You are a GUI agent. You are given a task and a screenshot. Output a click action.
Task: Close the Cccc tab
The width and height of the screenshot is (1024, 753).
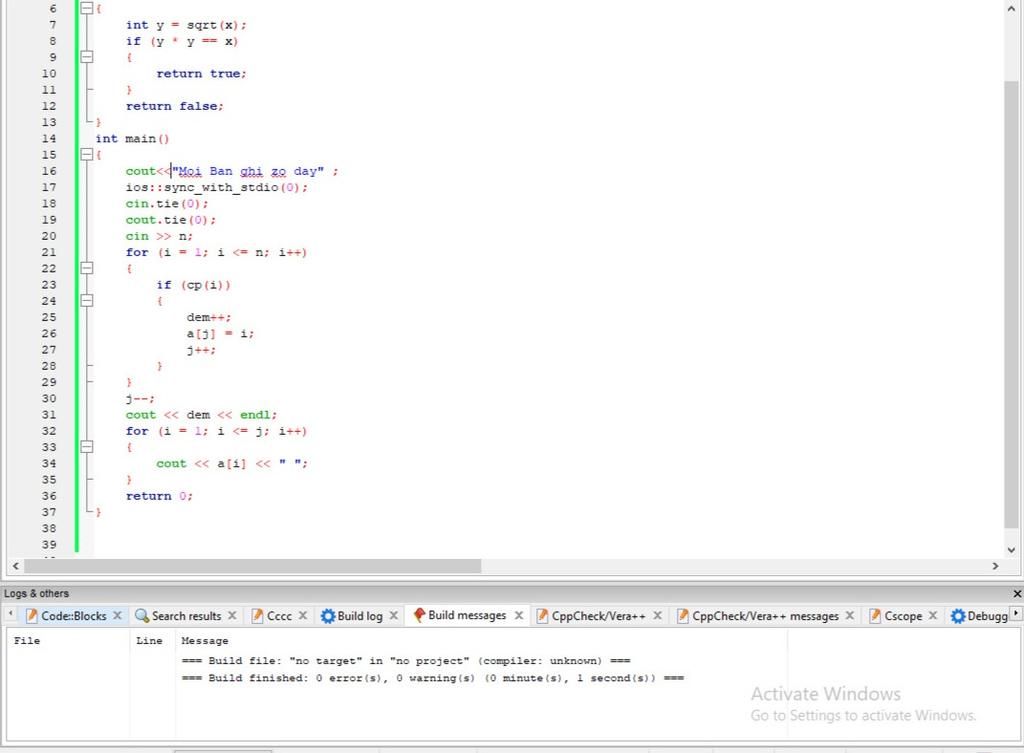click(303, 616)
